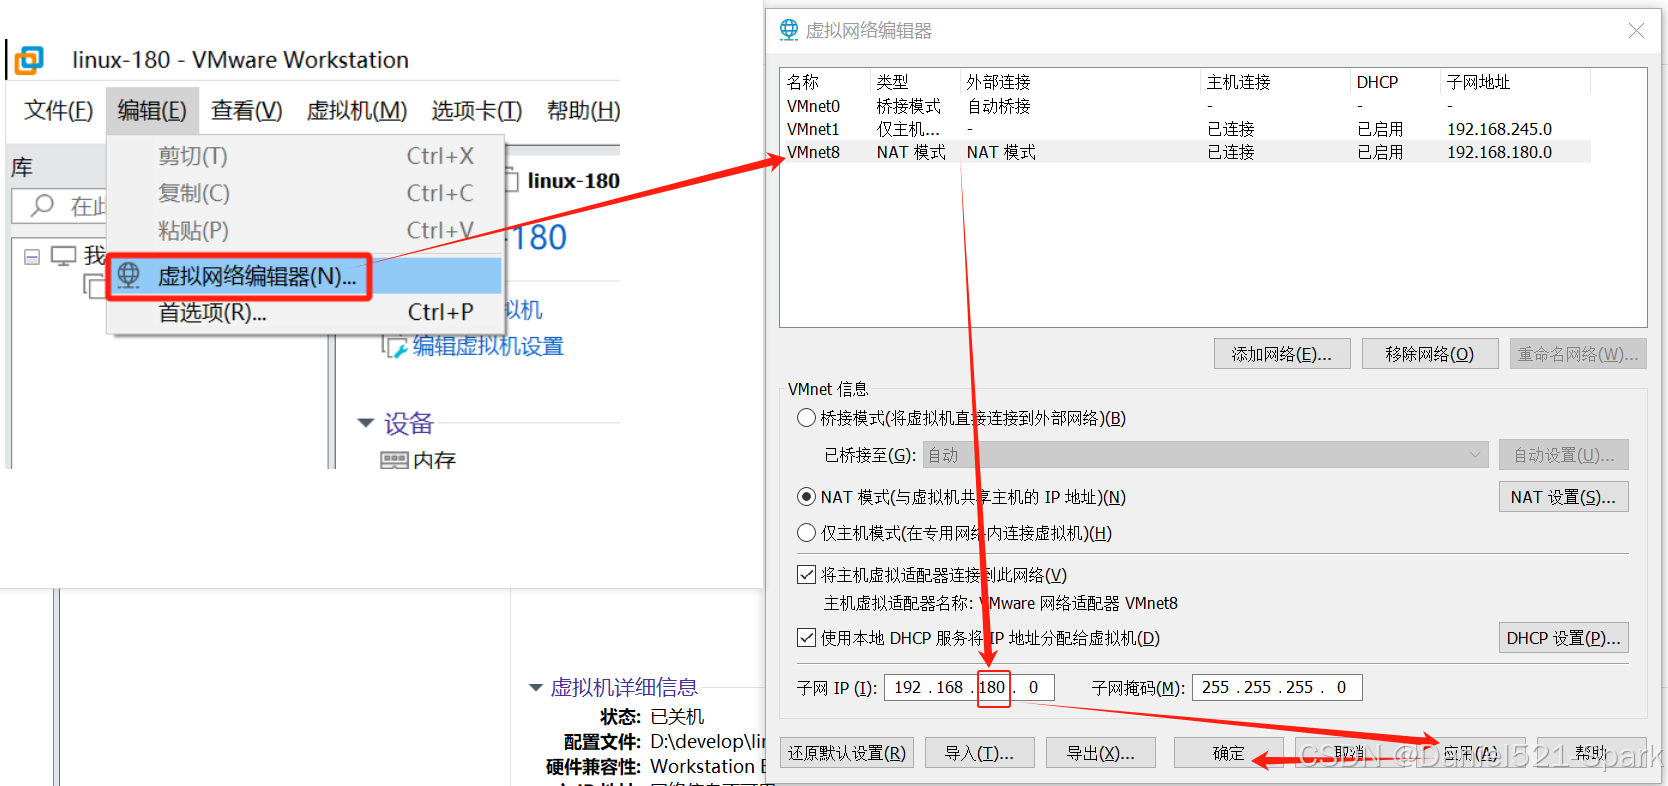Choose 粘贴(P) from the edit menu
Screen dimensions: 1668x786
pos(305,231)
